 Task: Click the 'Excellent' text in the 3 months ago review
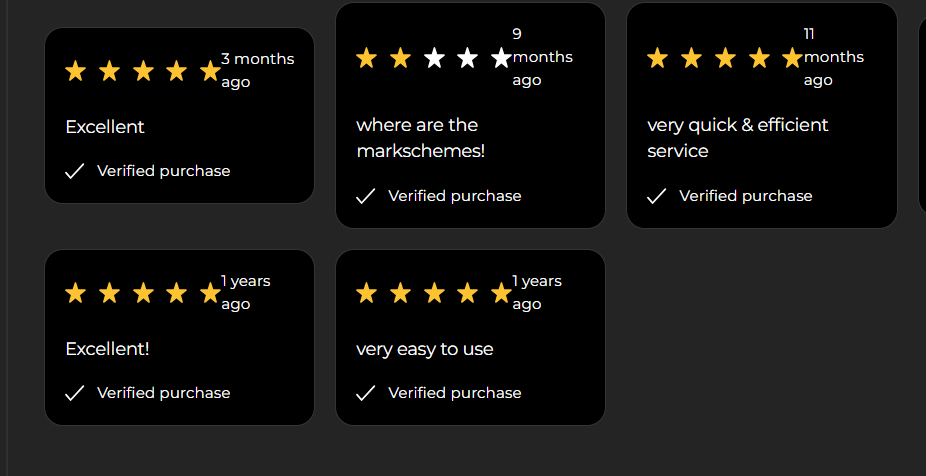tap(105, 127)
